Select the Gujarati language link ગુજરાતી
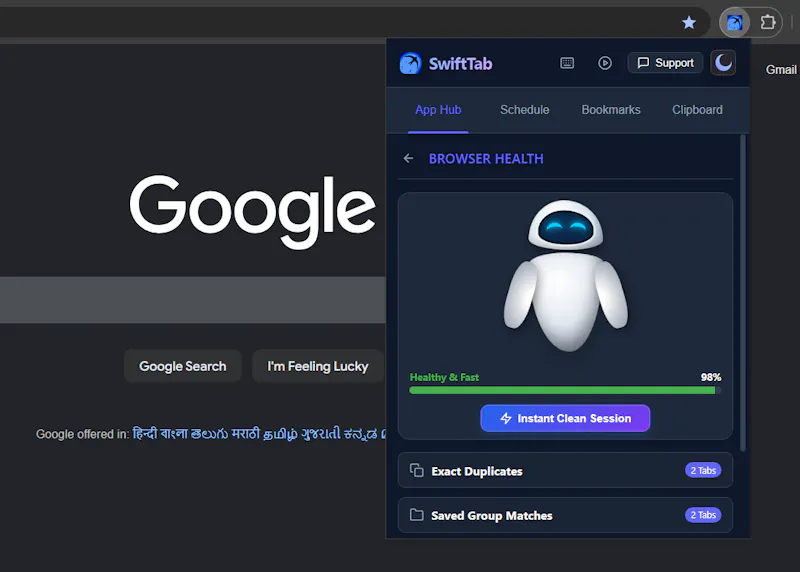 tap(320, 434)
